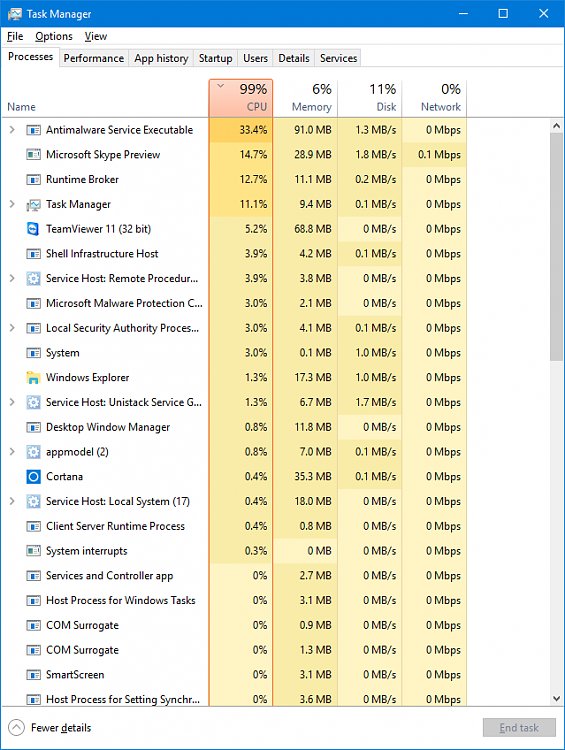
Task: Click the System process icon
Action: click(x=33, y=353)
